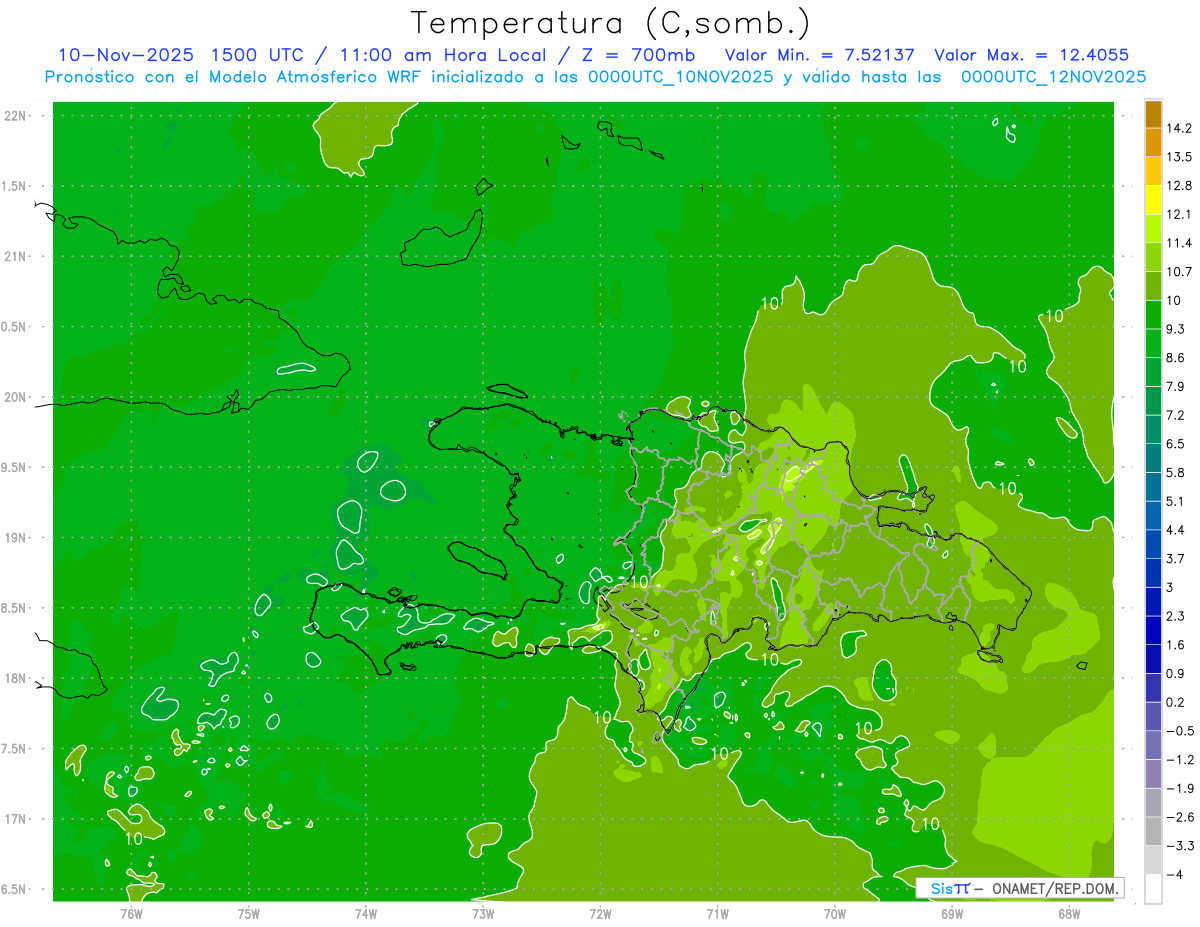Viewport: 1200px width, 927px height.
Task: Click the '19N' latitude label
Action: [x=17, y=538]
